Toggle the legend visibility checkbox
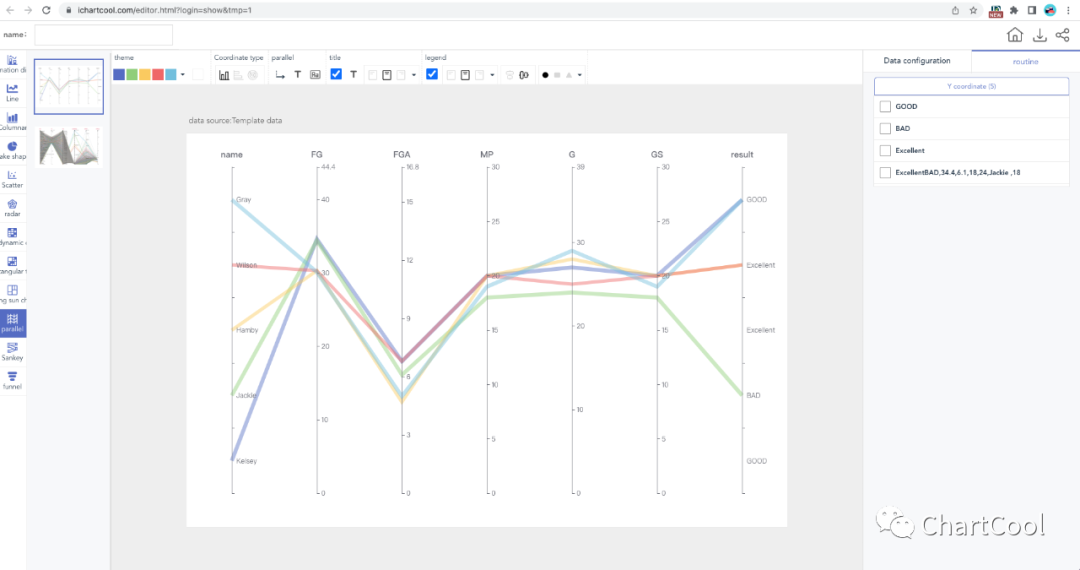Screen dimensions: 1080x570 point(432,74)
